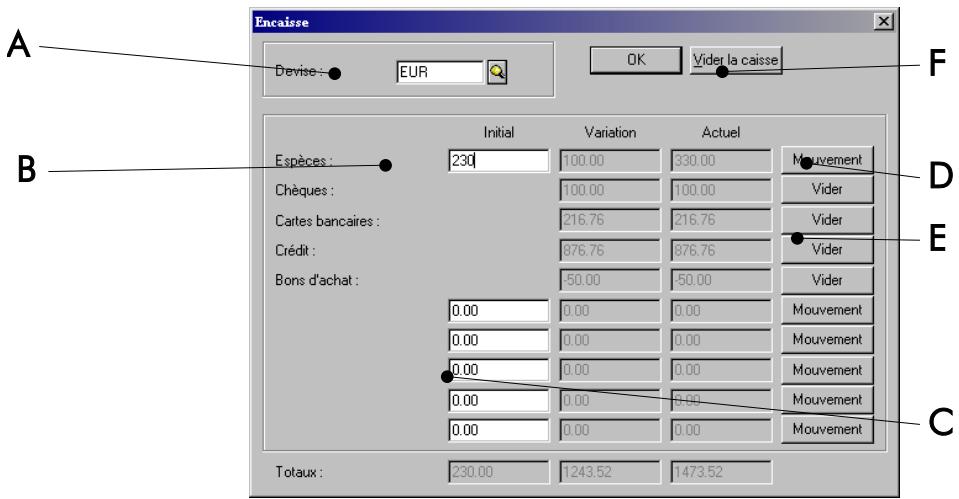Click Vider button for Chèques
Viewport: 959px width, 499px height.
pos(827,190)
